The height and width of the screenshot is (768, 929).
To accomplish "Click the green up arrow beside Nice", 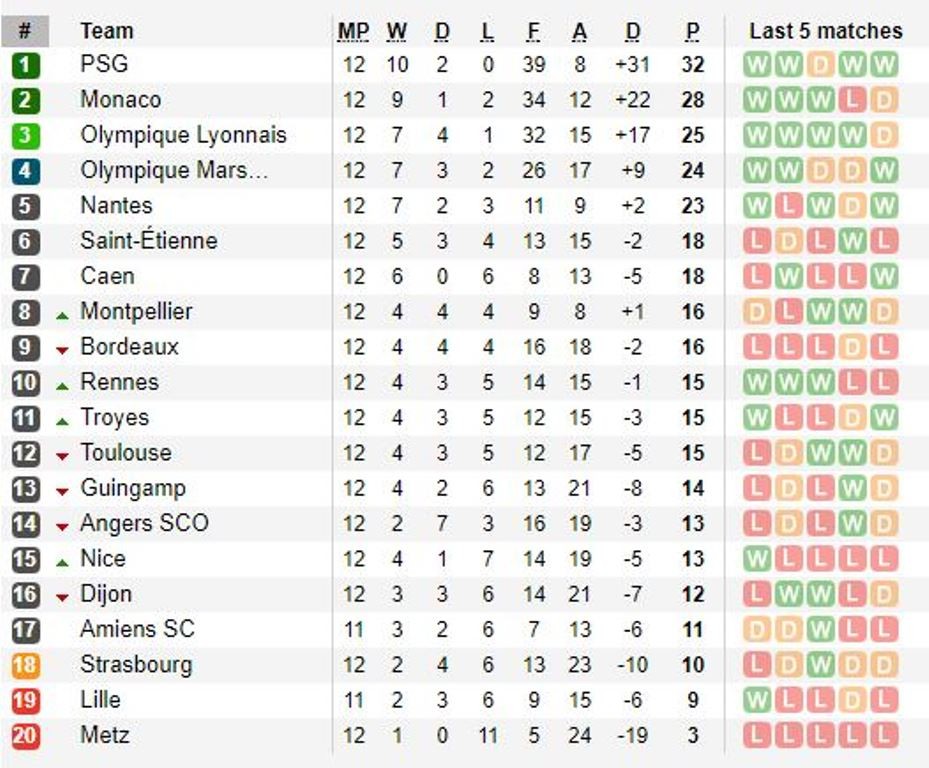I will (63, 562).
